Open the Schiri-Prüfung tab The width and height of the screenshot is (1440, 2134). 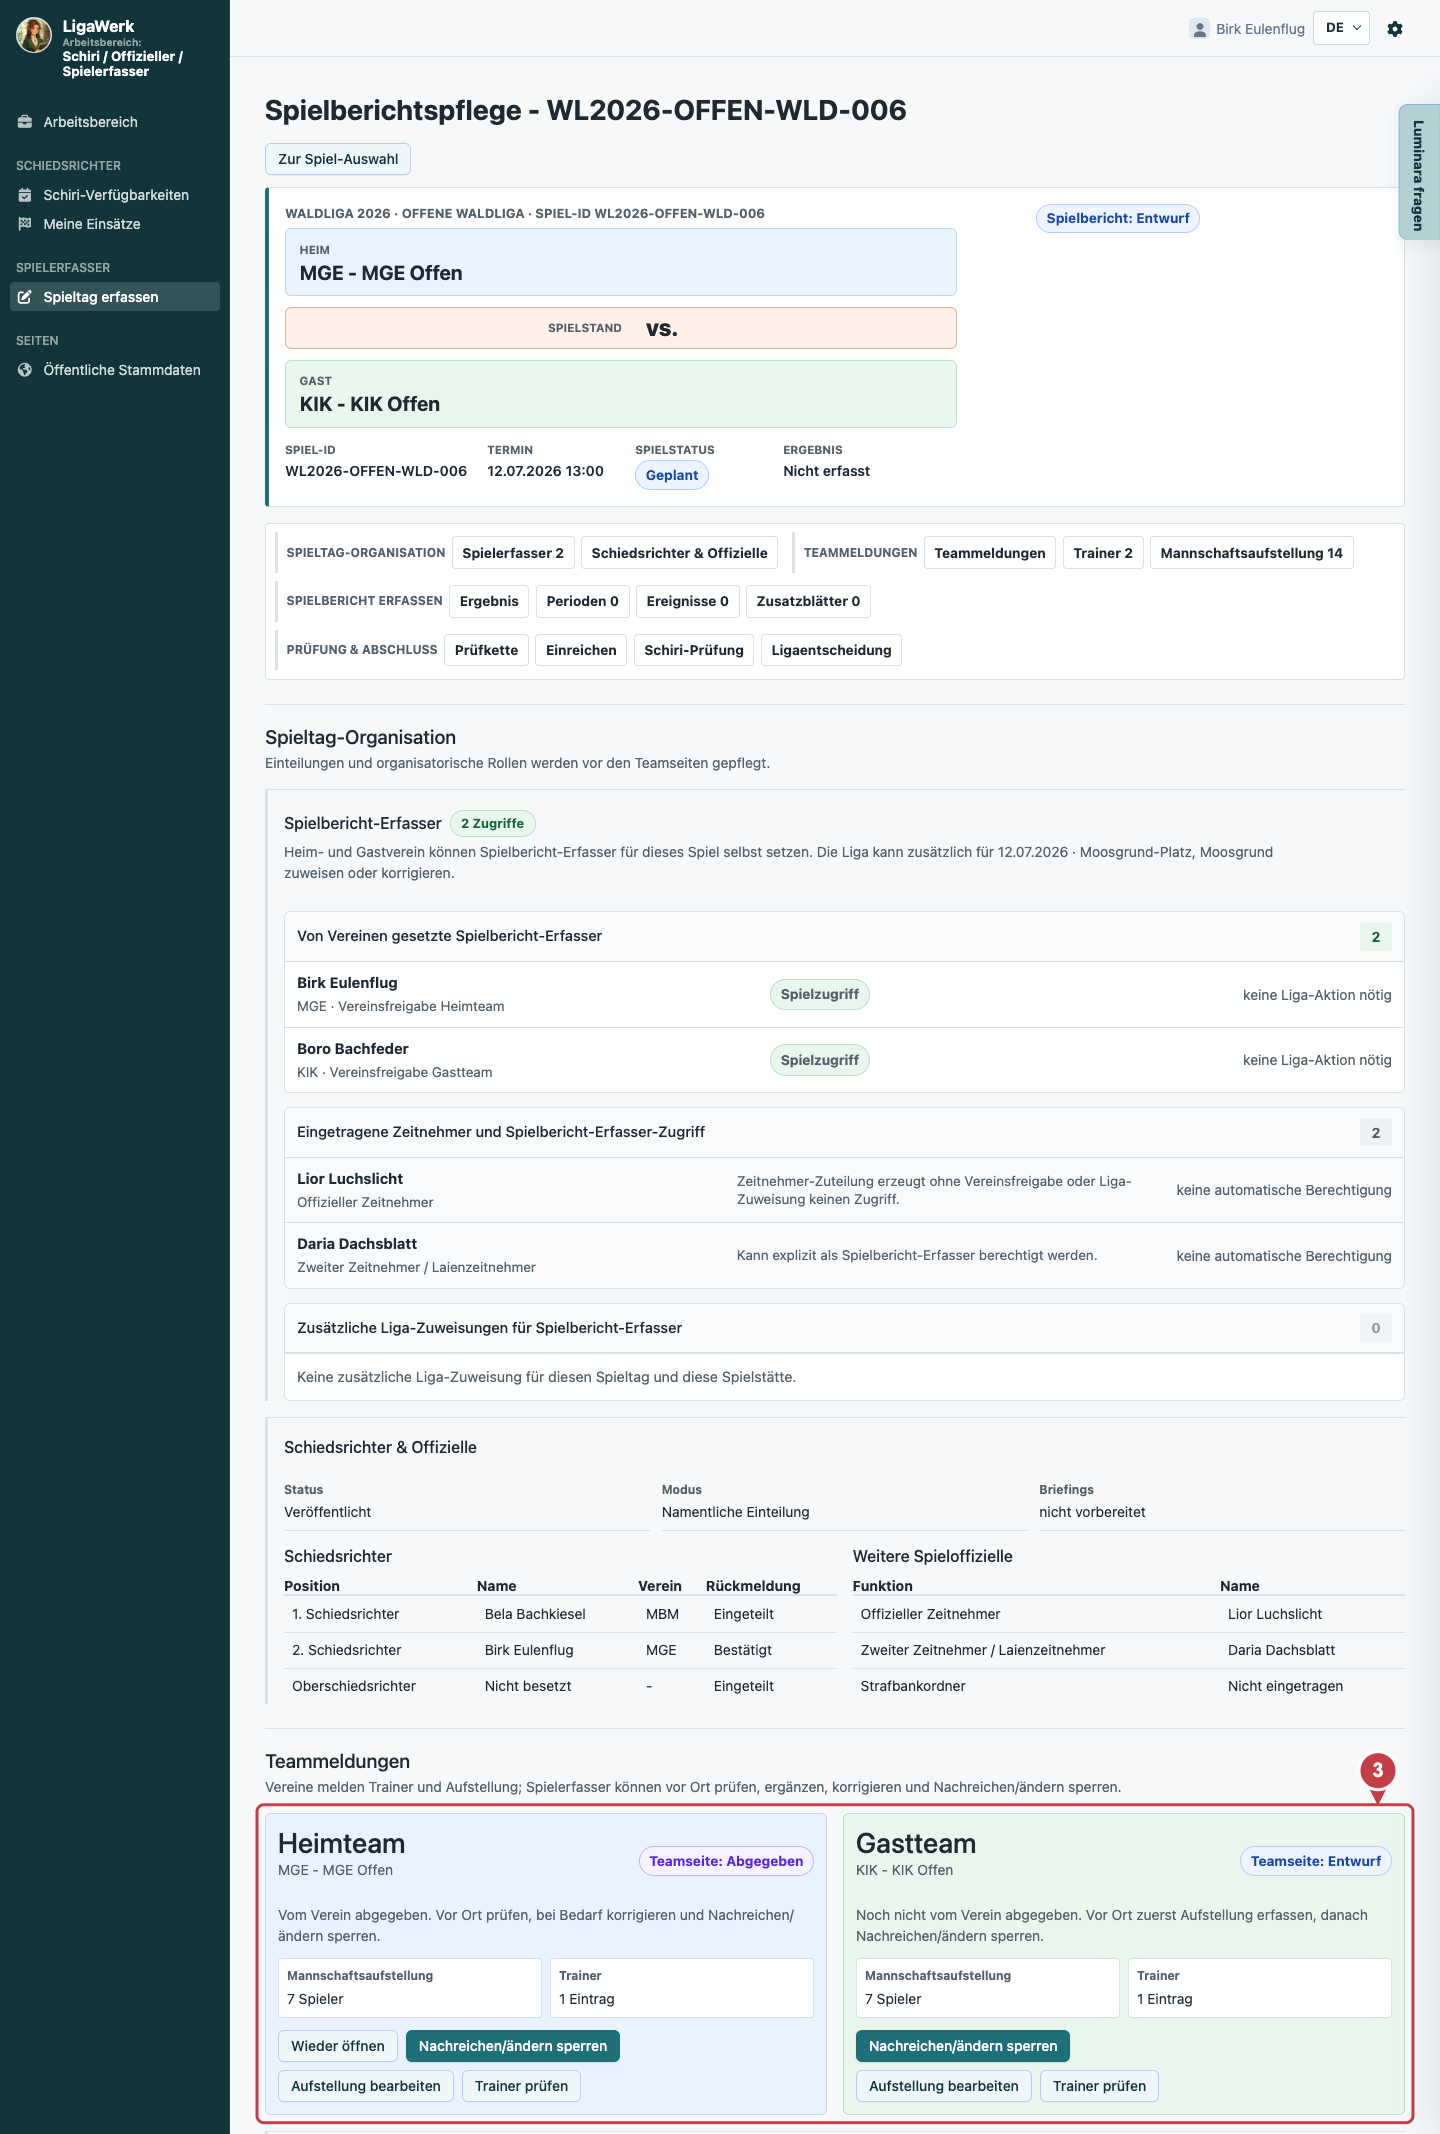tap(694, 650)
